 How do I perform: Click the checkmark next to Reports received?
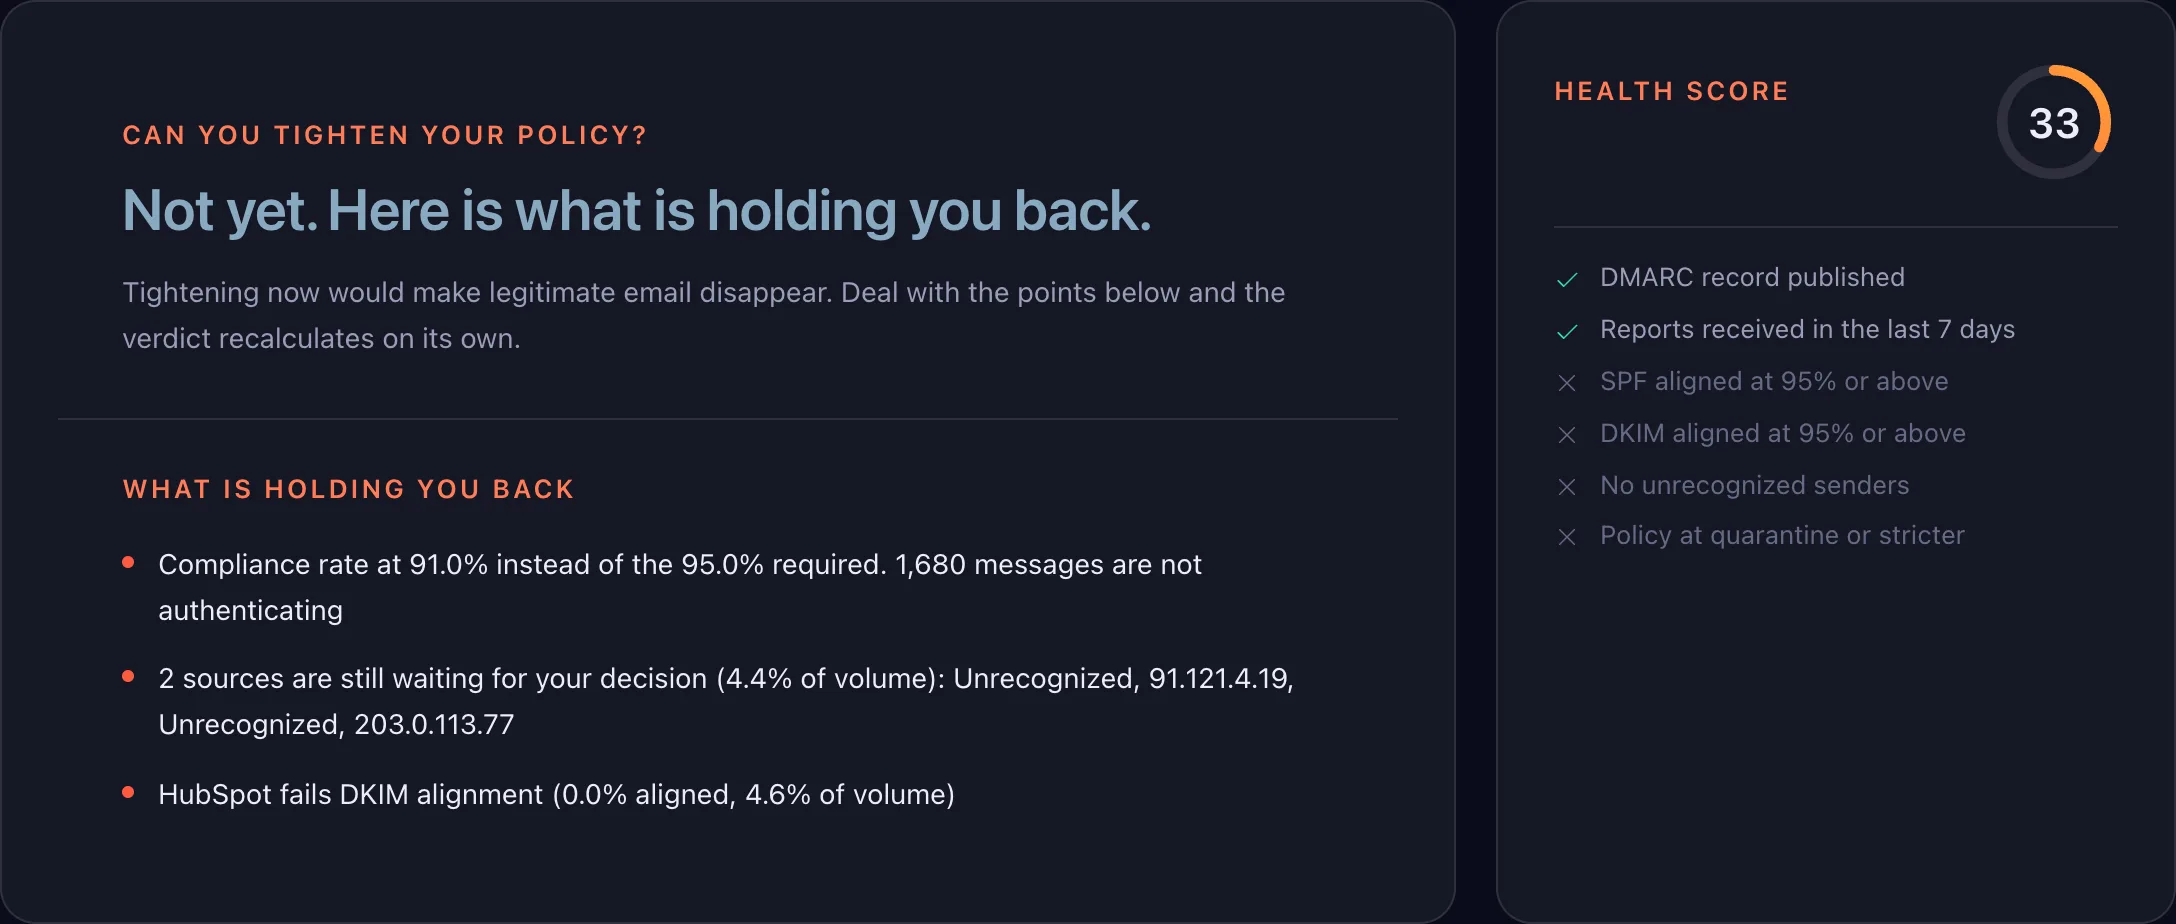tap(1567, 331)
